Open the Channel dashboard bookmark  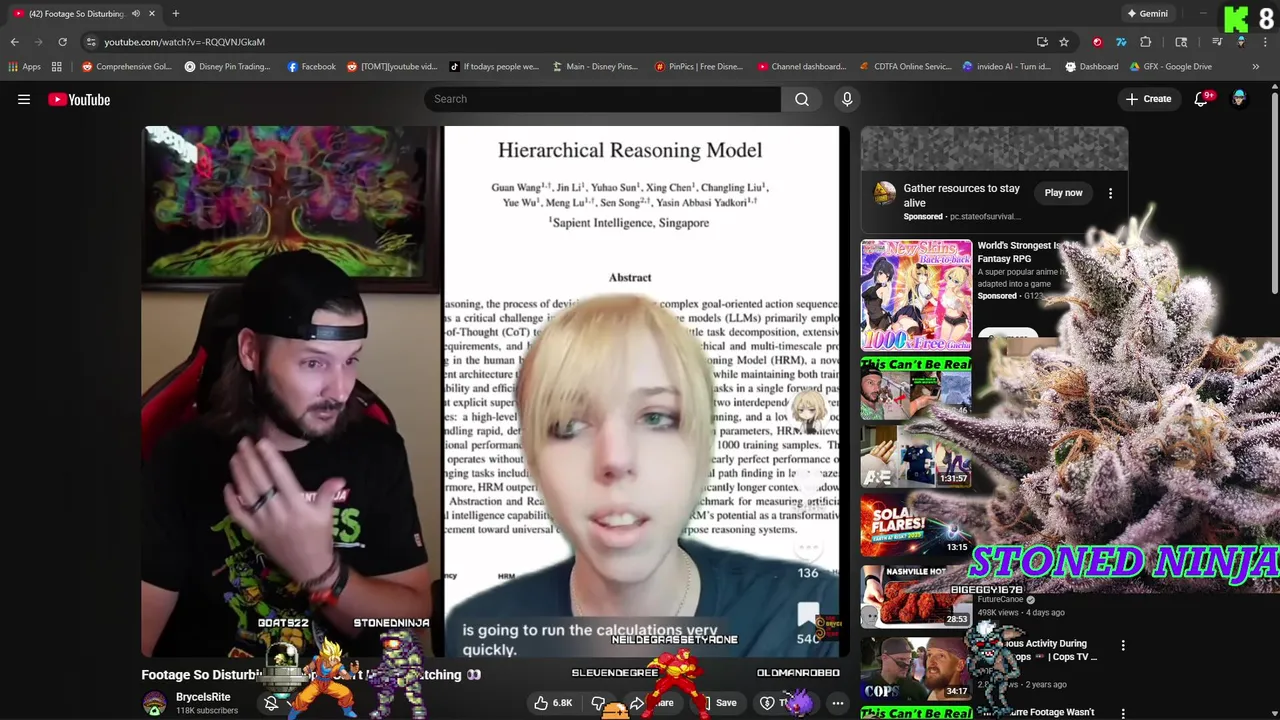click(802, 67)
